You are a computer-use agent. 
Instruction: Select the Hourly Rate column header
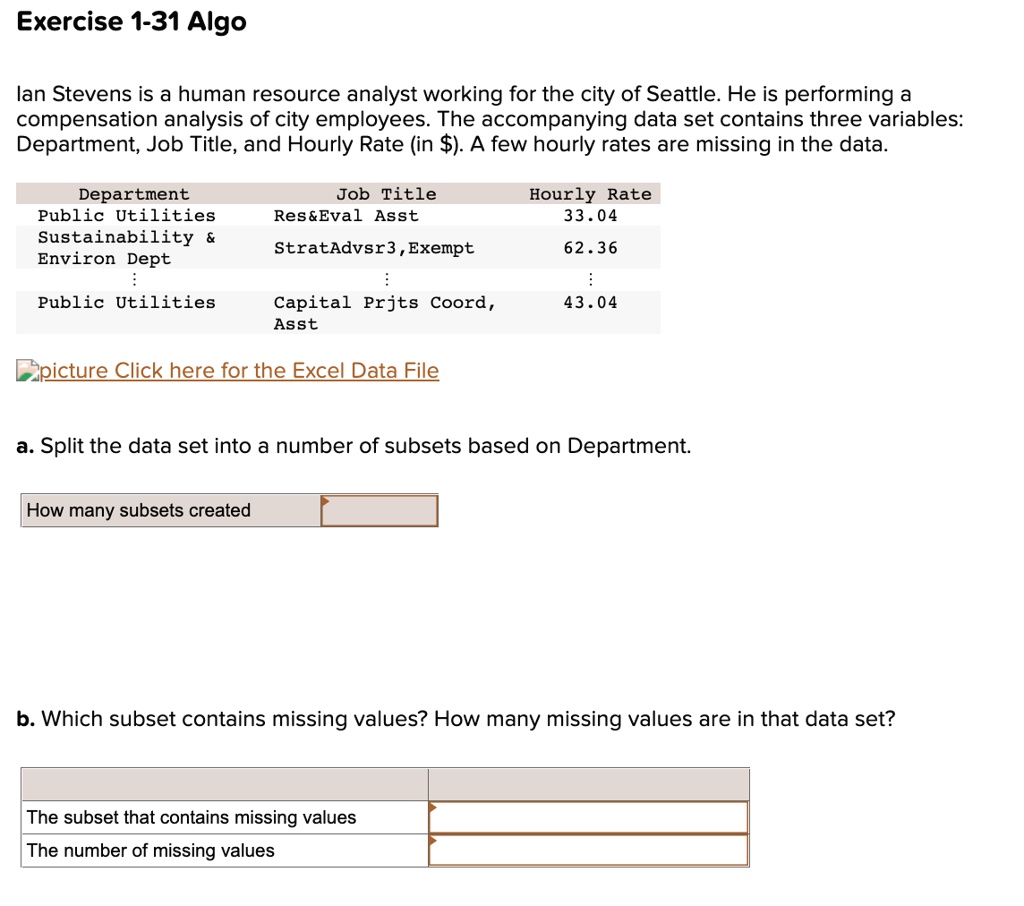(x=590, y=193)
